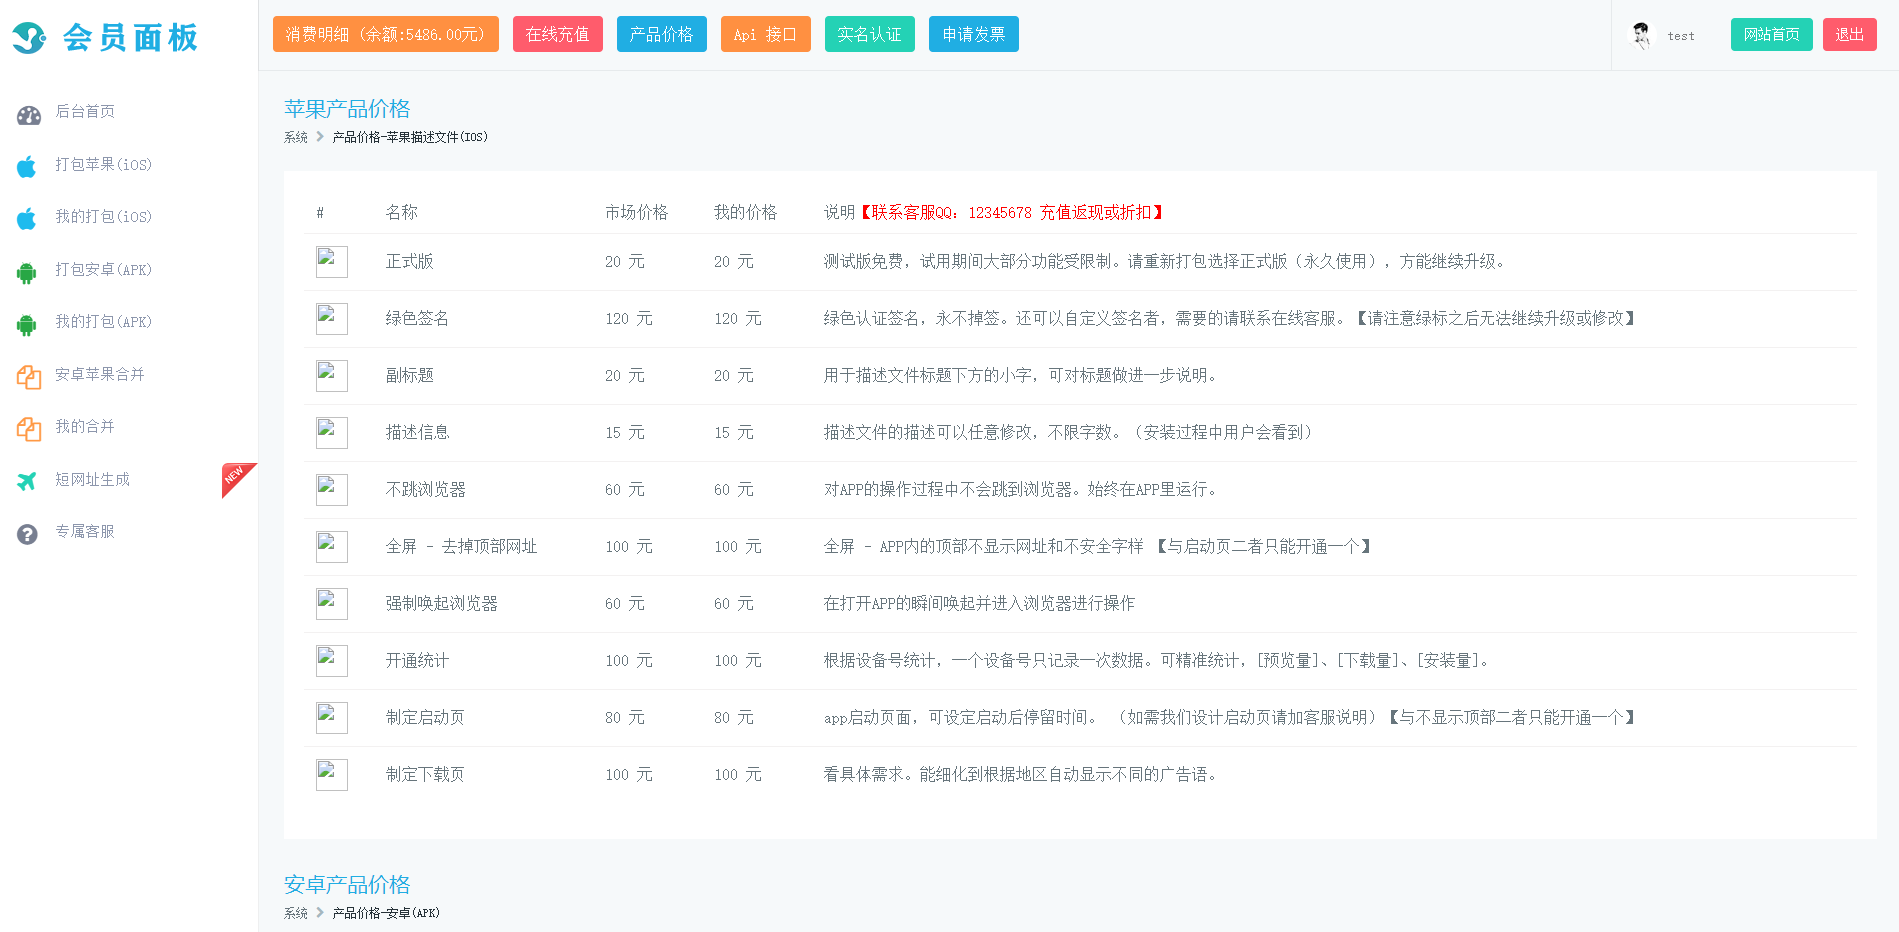Open the 消费明细 balance button
Image resolution: width=1899 pixels, height=932 pixels.
[x=385, y=34]
